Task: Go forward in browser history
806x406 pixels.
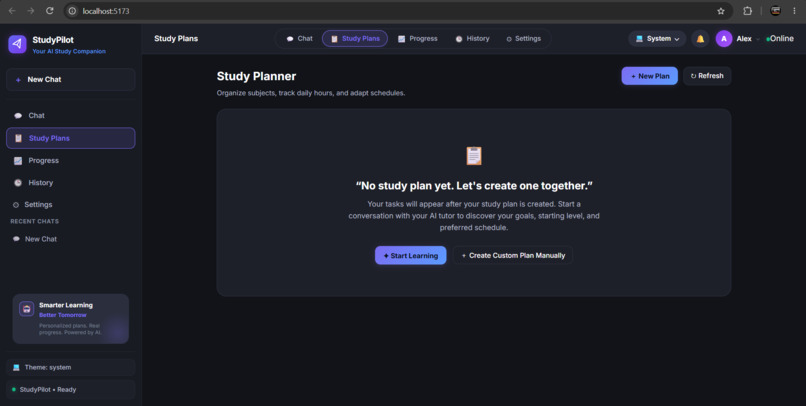Action: click(x=30, y=11)
